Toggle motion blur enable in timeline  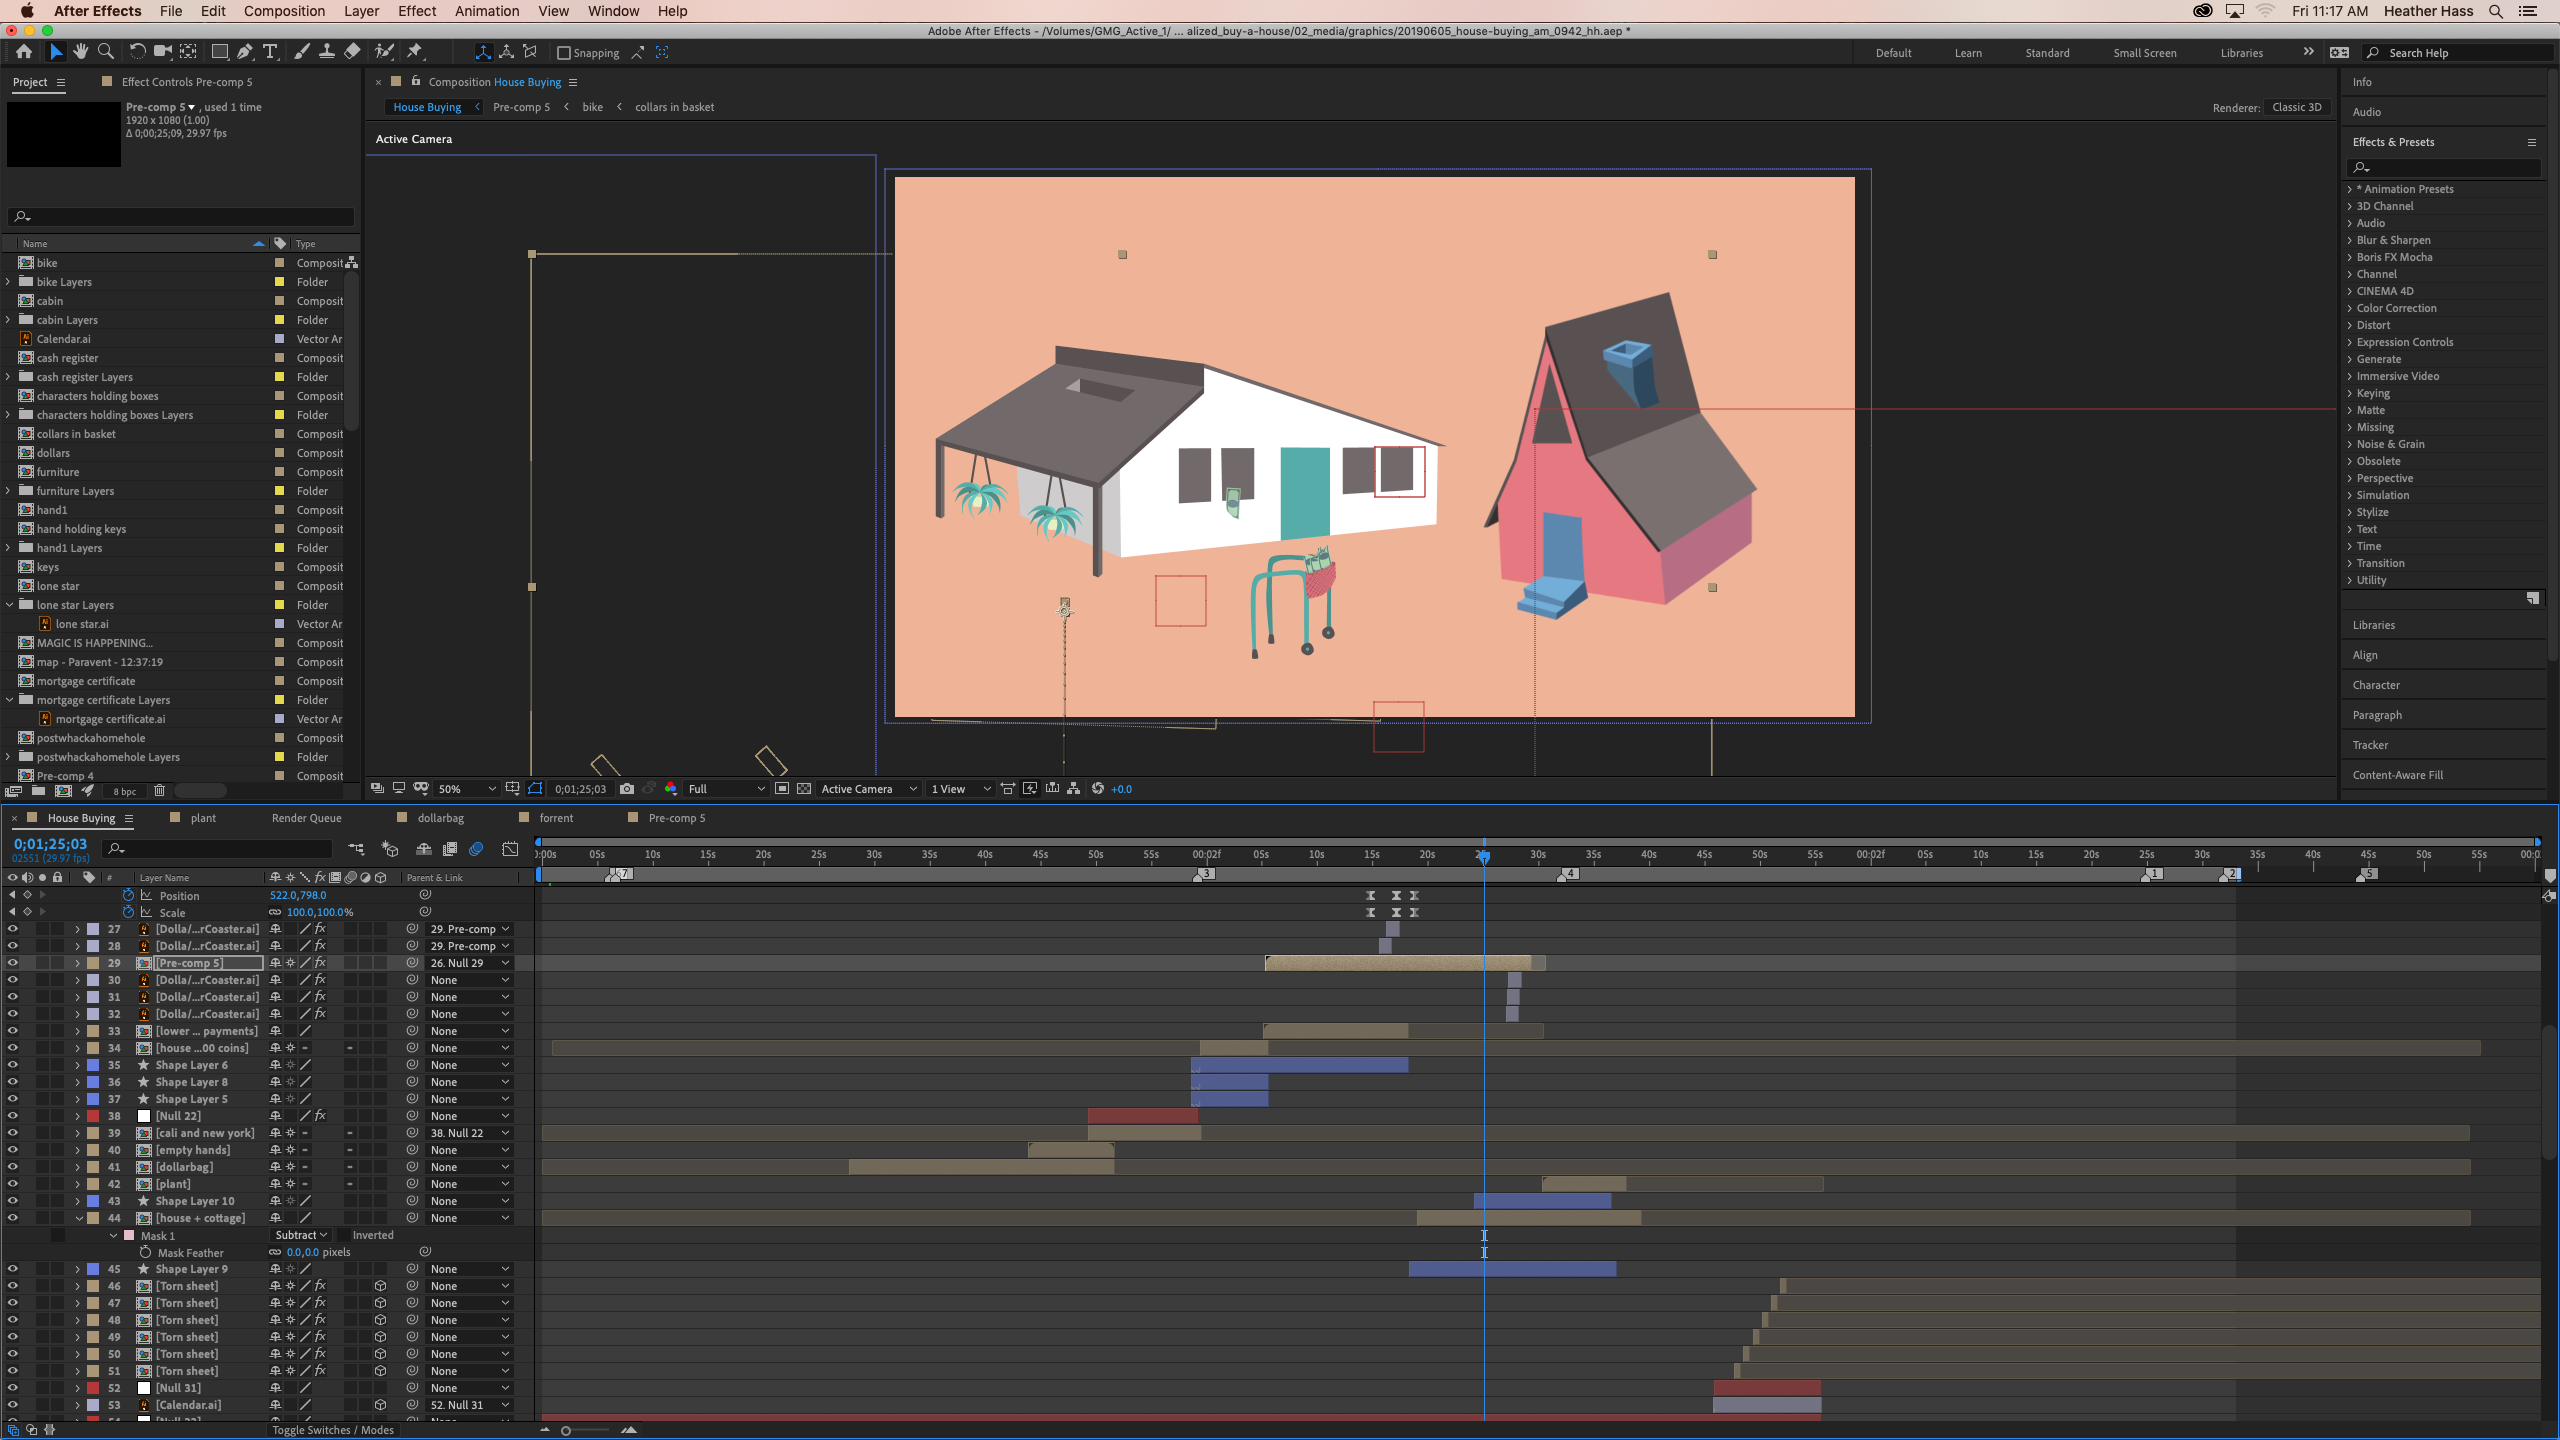pos(476,849)
